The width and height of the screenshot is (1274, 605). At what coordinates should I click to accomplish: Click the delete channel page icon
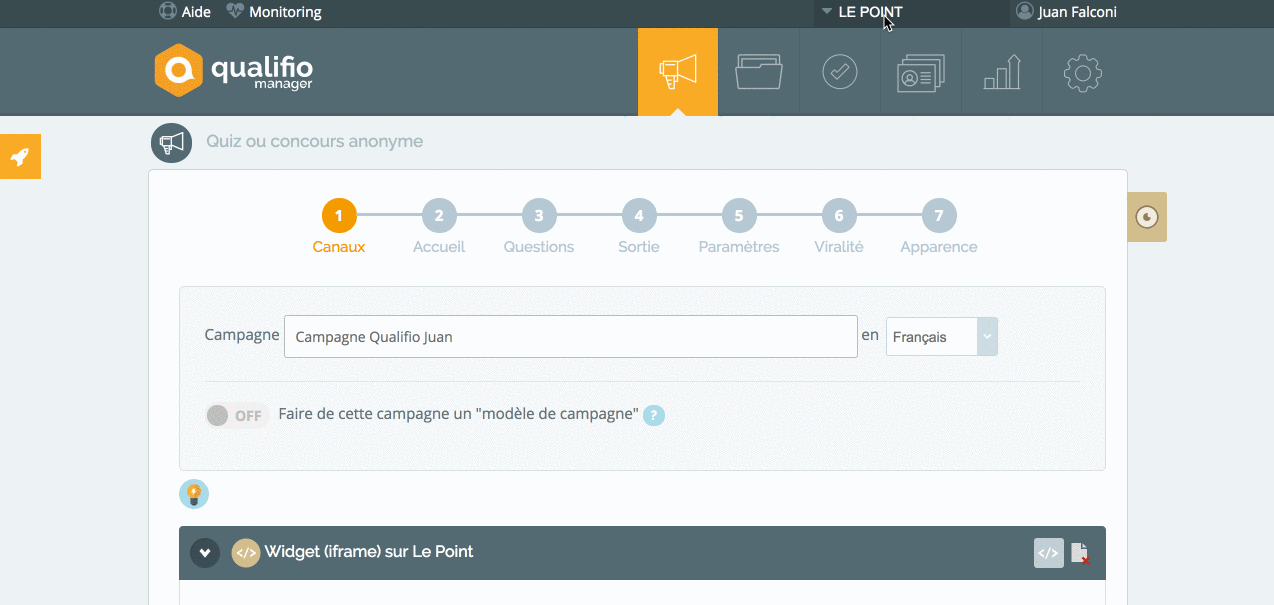click(1080, 553)
